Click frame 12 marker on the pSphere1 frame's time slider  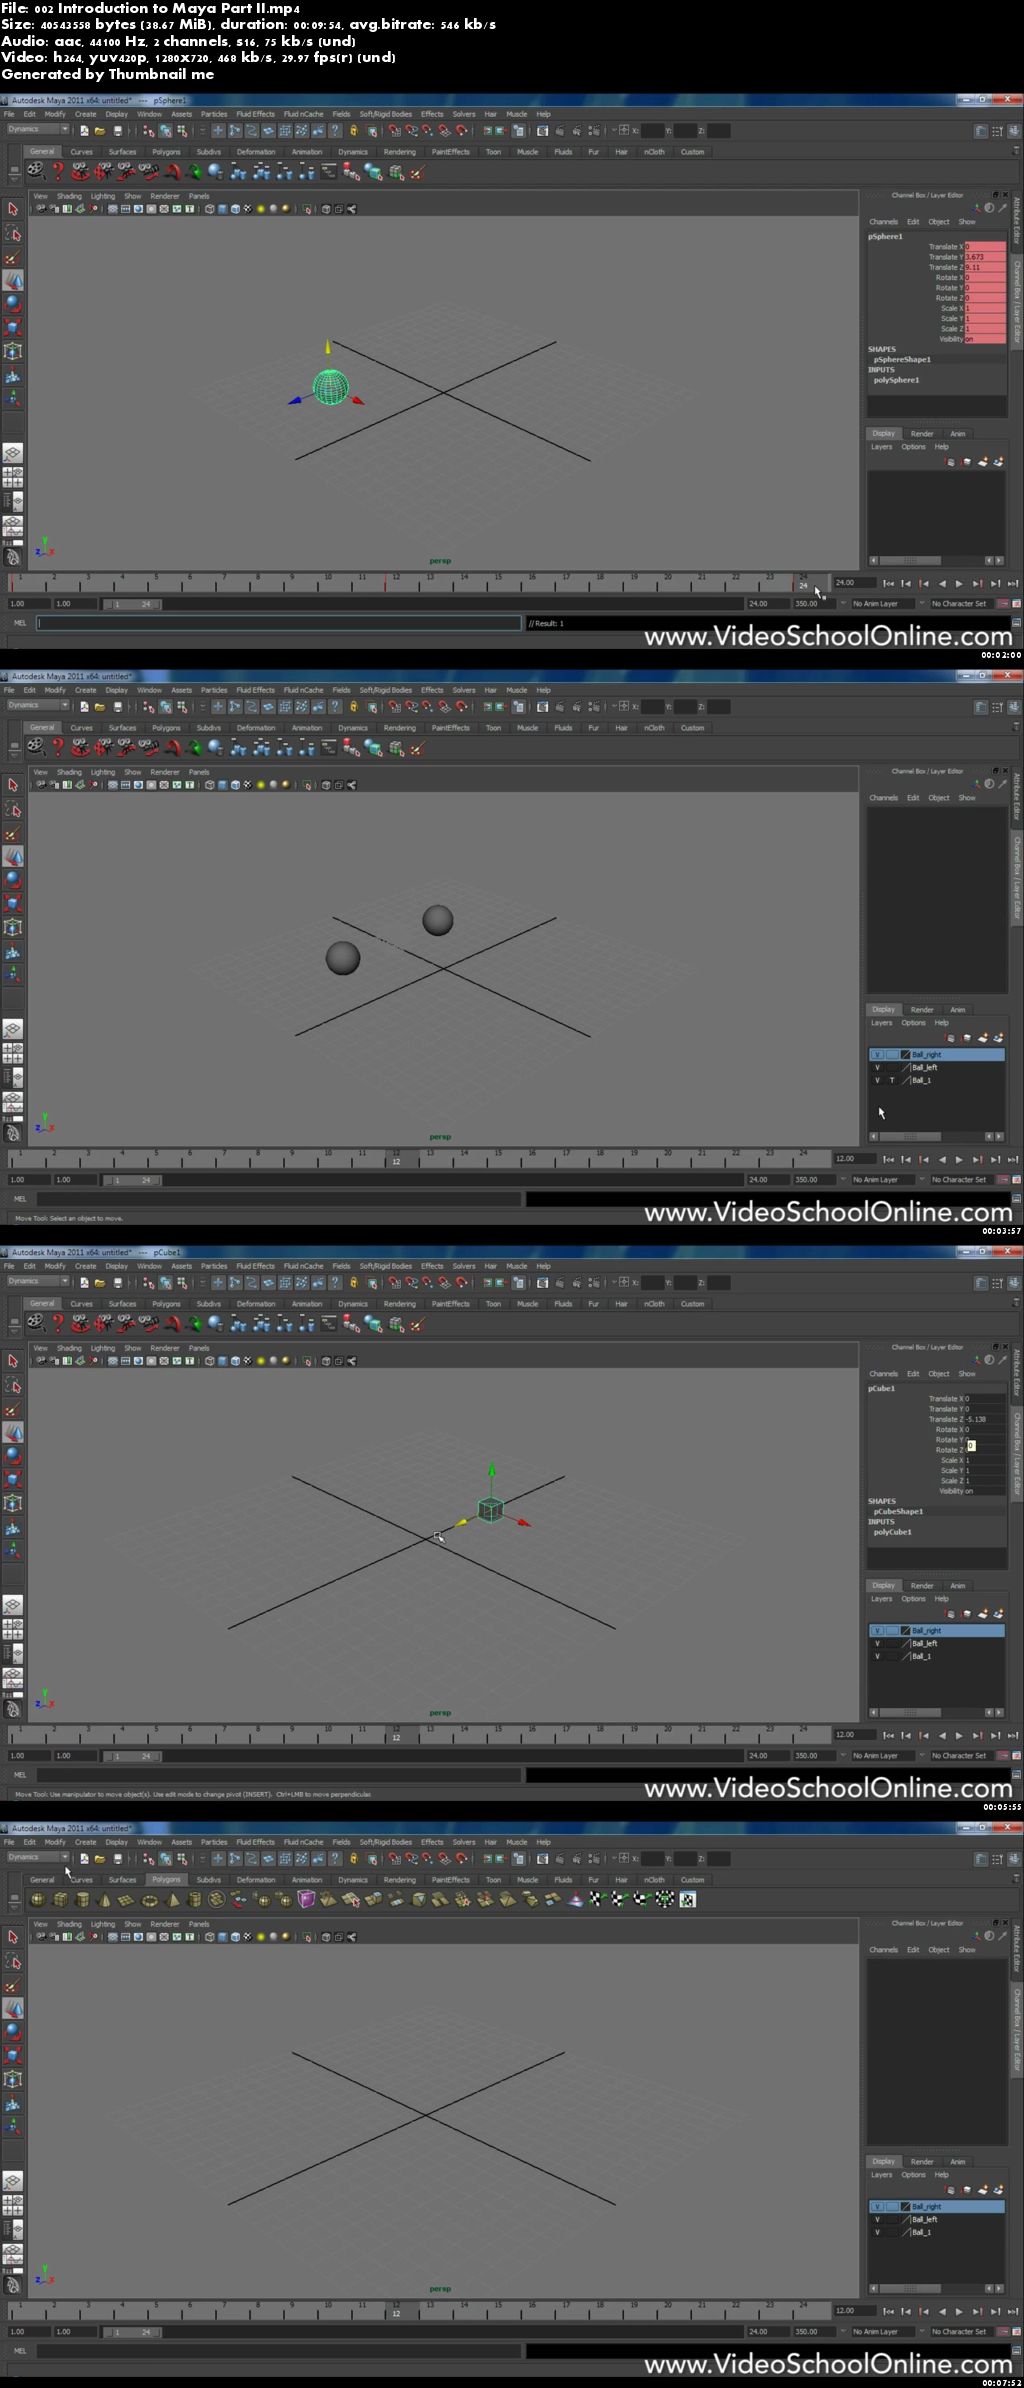[x=396, y=579]
